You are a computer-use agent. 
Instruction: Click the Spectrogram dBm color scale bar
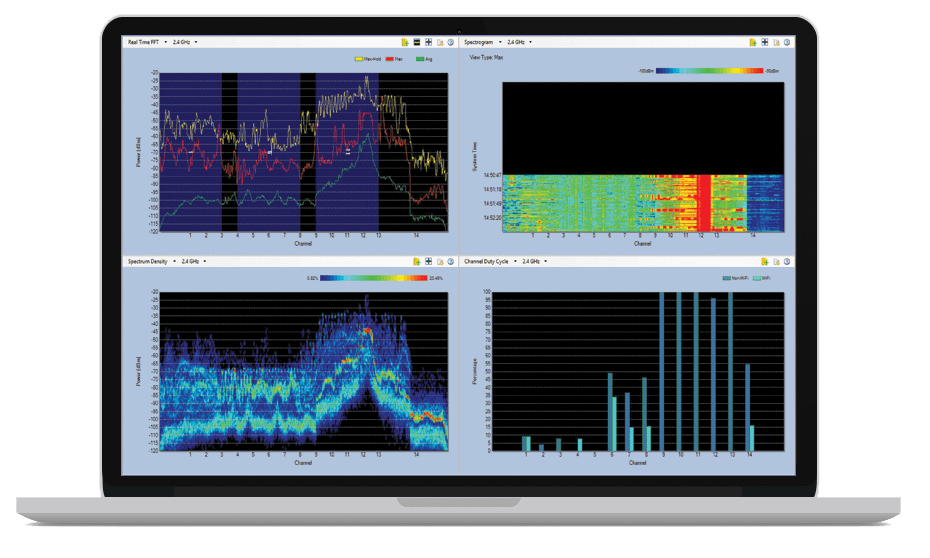click(x=709, y=71)
